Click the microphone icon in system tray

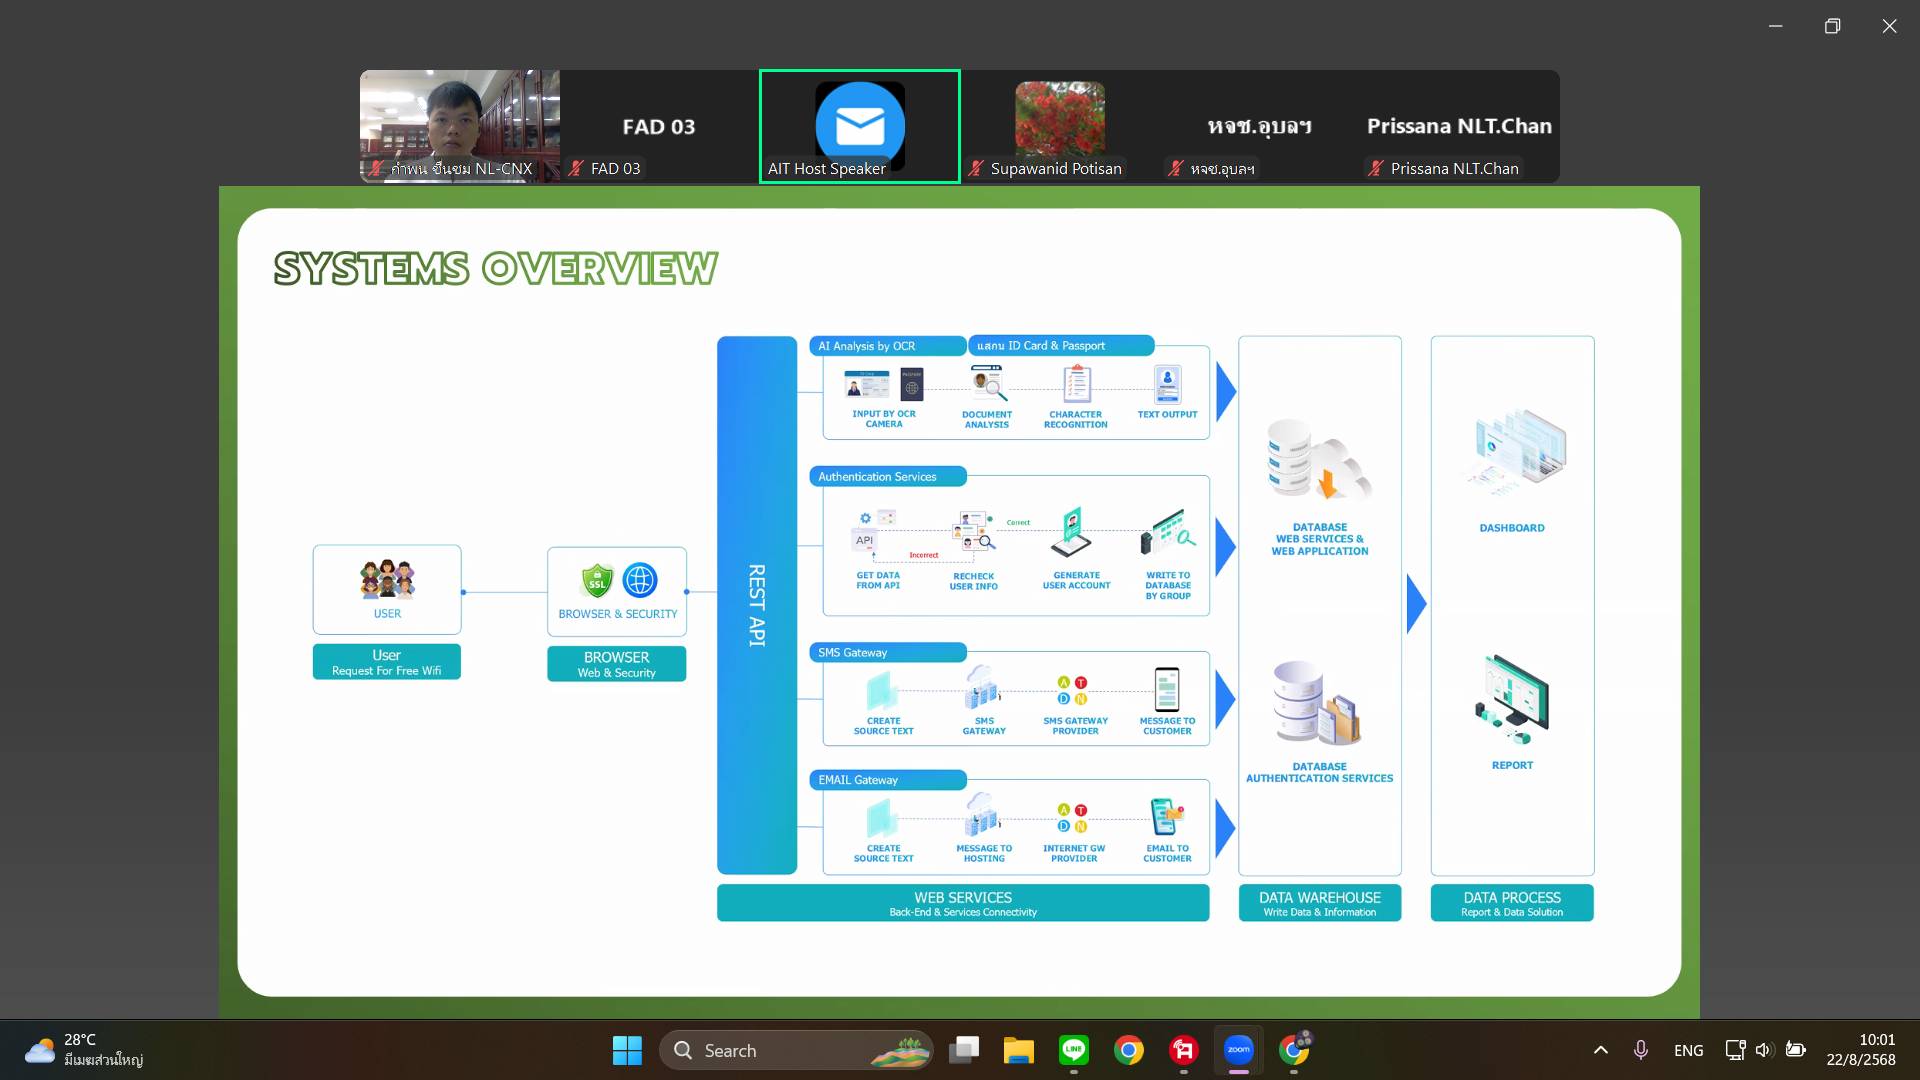click(x=1641, y=1050)
